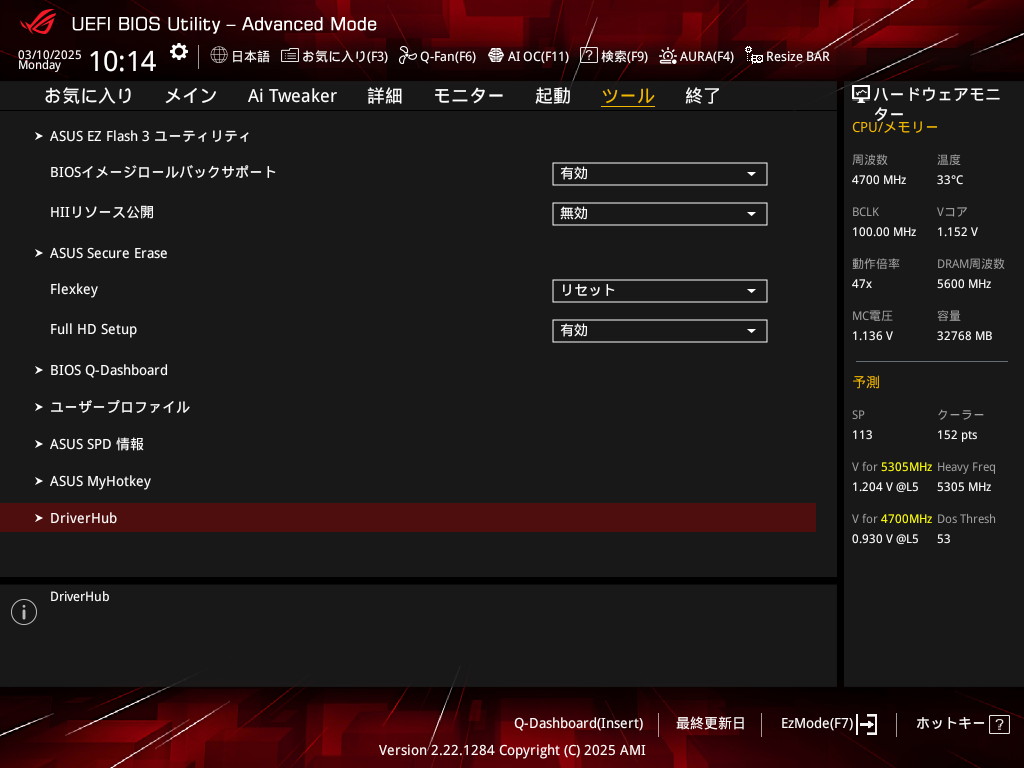Click the 1.152 V core voltage value
The height and width of the screenshot is (768, 1024).
[x=957, y=232]
